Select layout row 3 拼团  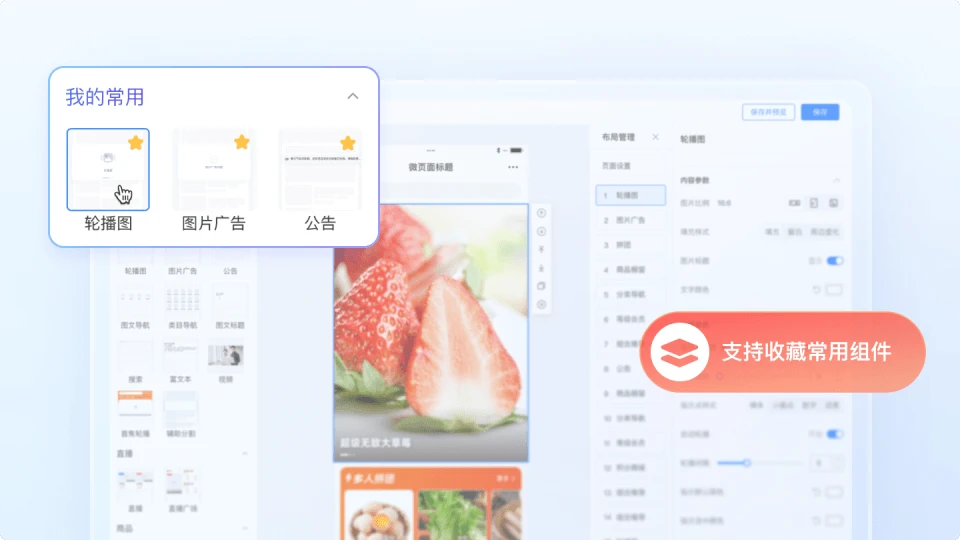631,245
